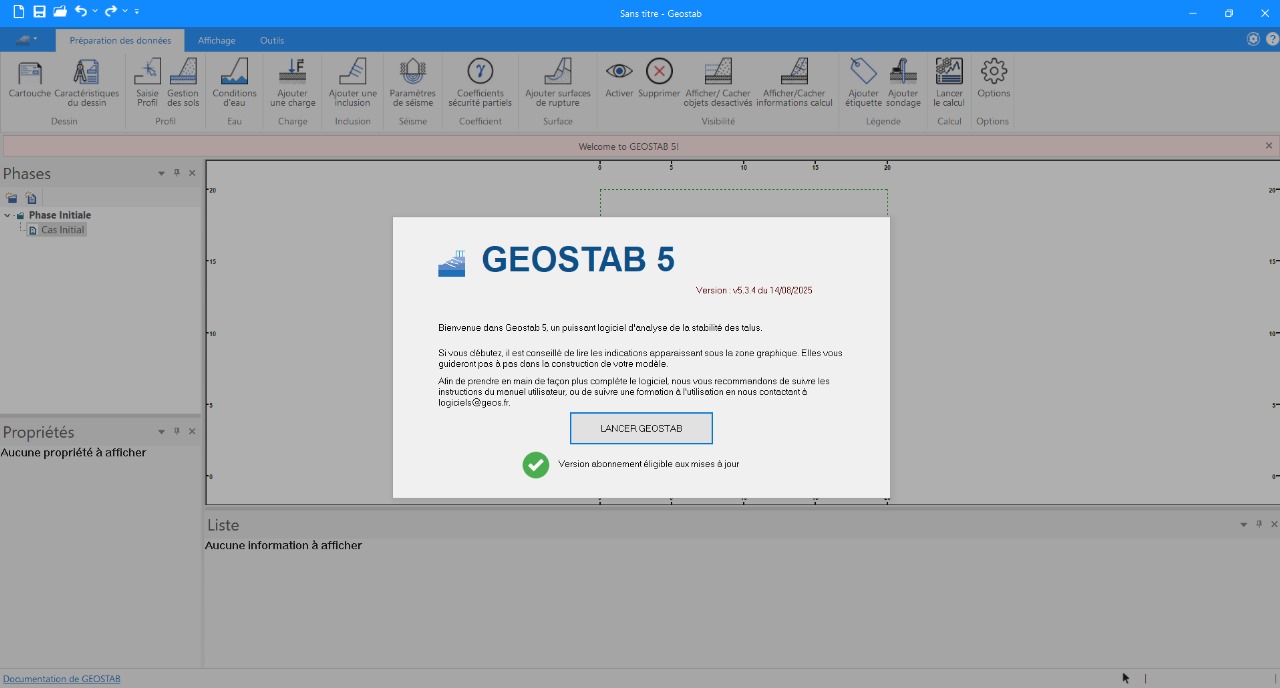The width and height of the screenshot is (1280, 688).
Task: Pin the Propriétés panel
Action: click(x=177, y=431)
